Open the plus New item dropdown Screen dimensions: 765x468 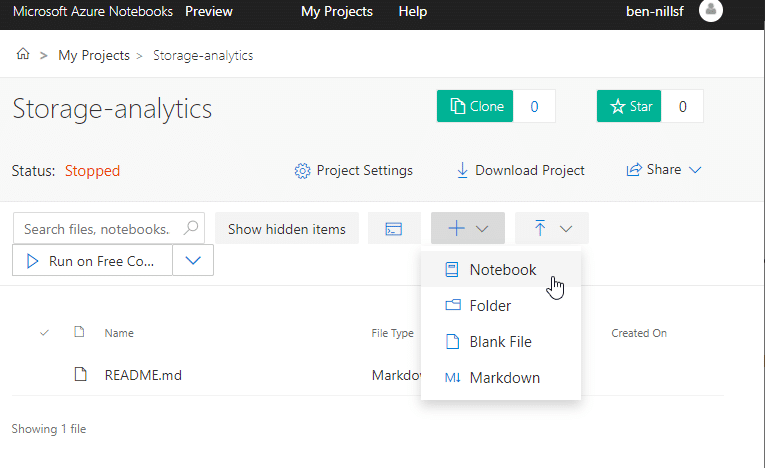click(x=467, y=228)
